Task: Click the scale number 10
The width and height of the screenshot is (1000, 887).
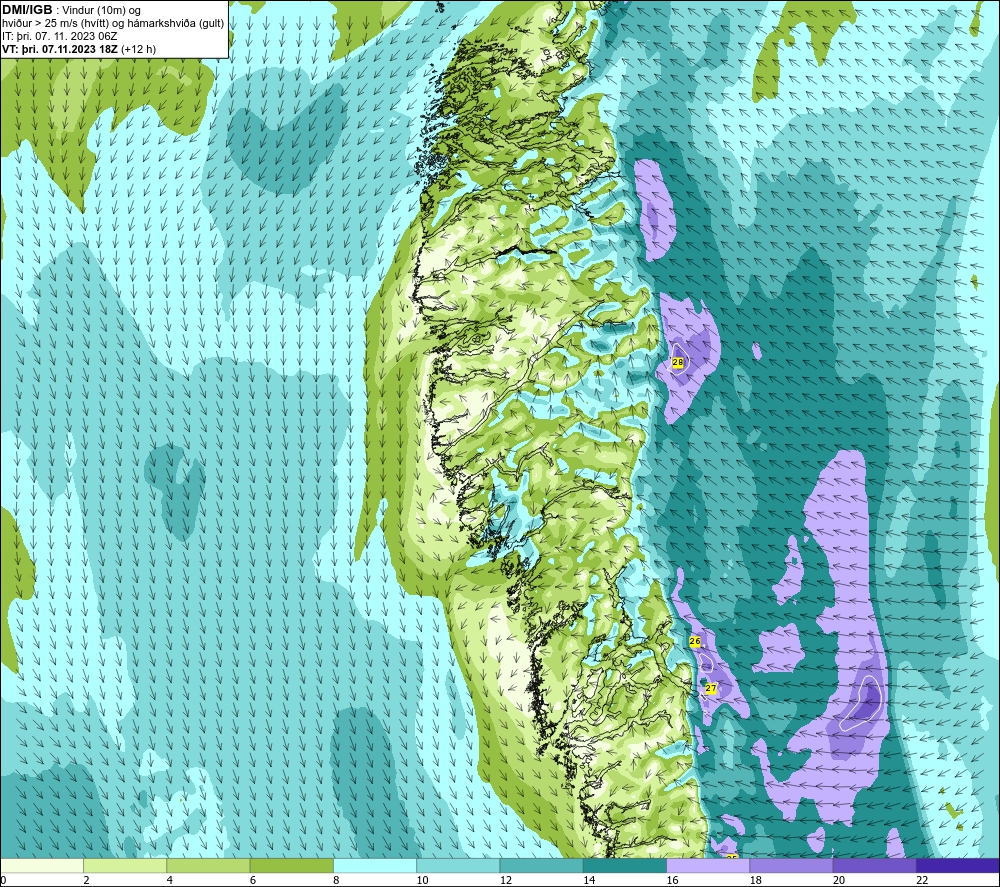Action: click(422, 881)
